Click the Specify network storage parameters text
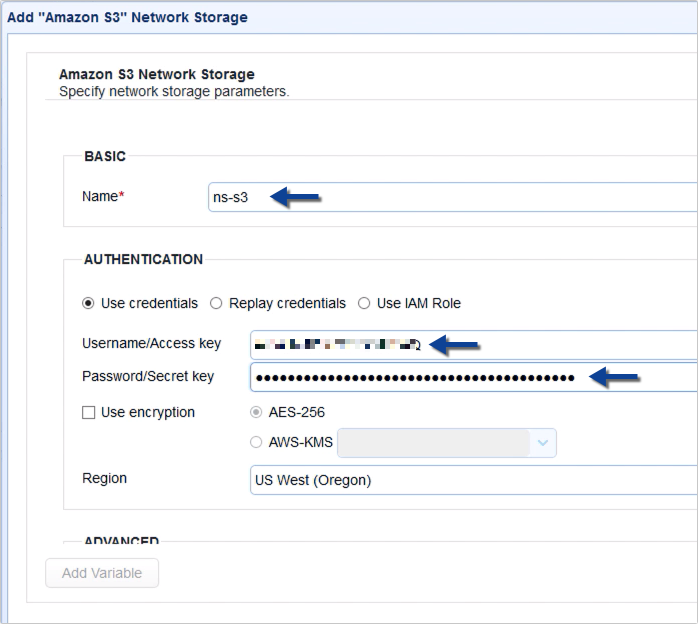This screenshot has height=624, width=698. (x=174, y=91)
